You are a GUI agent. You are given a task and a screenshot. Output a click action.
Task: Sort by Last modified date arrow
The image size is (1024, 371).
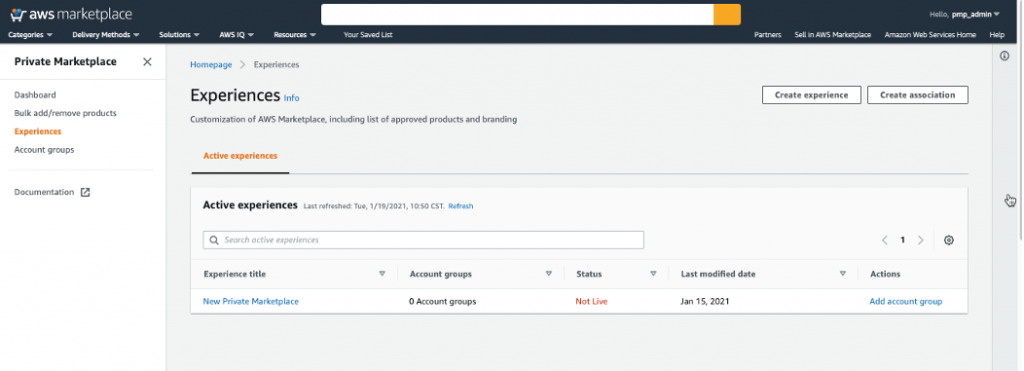pos(842,274)
